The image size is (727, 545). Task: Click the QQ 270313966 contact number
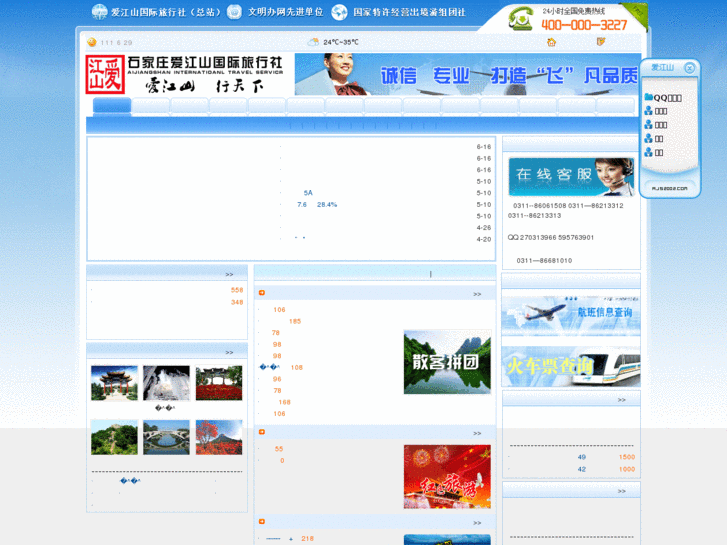(x=537, y=237)
